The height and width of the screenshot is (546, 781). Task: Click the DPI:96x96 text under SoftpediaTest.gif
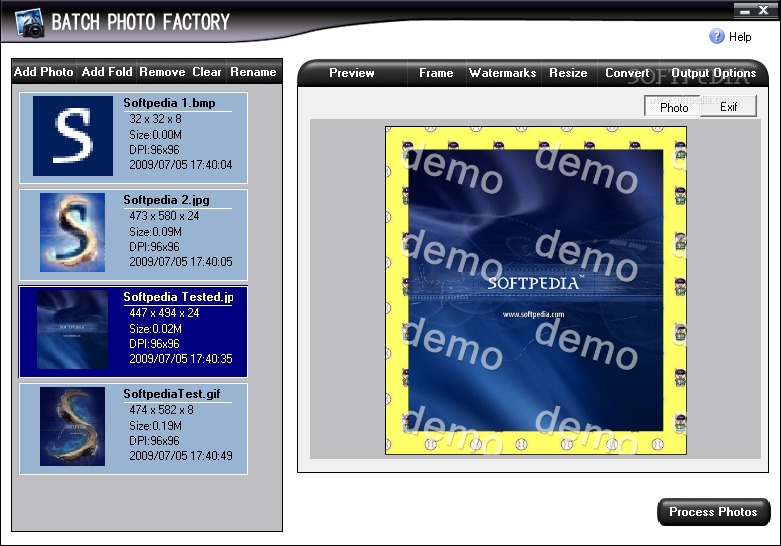(154, 441)
